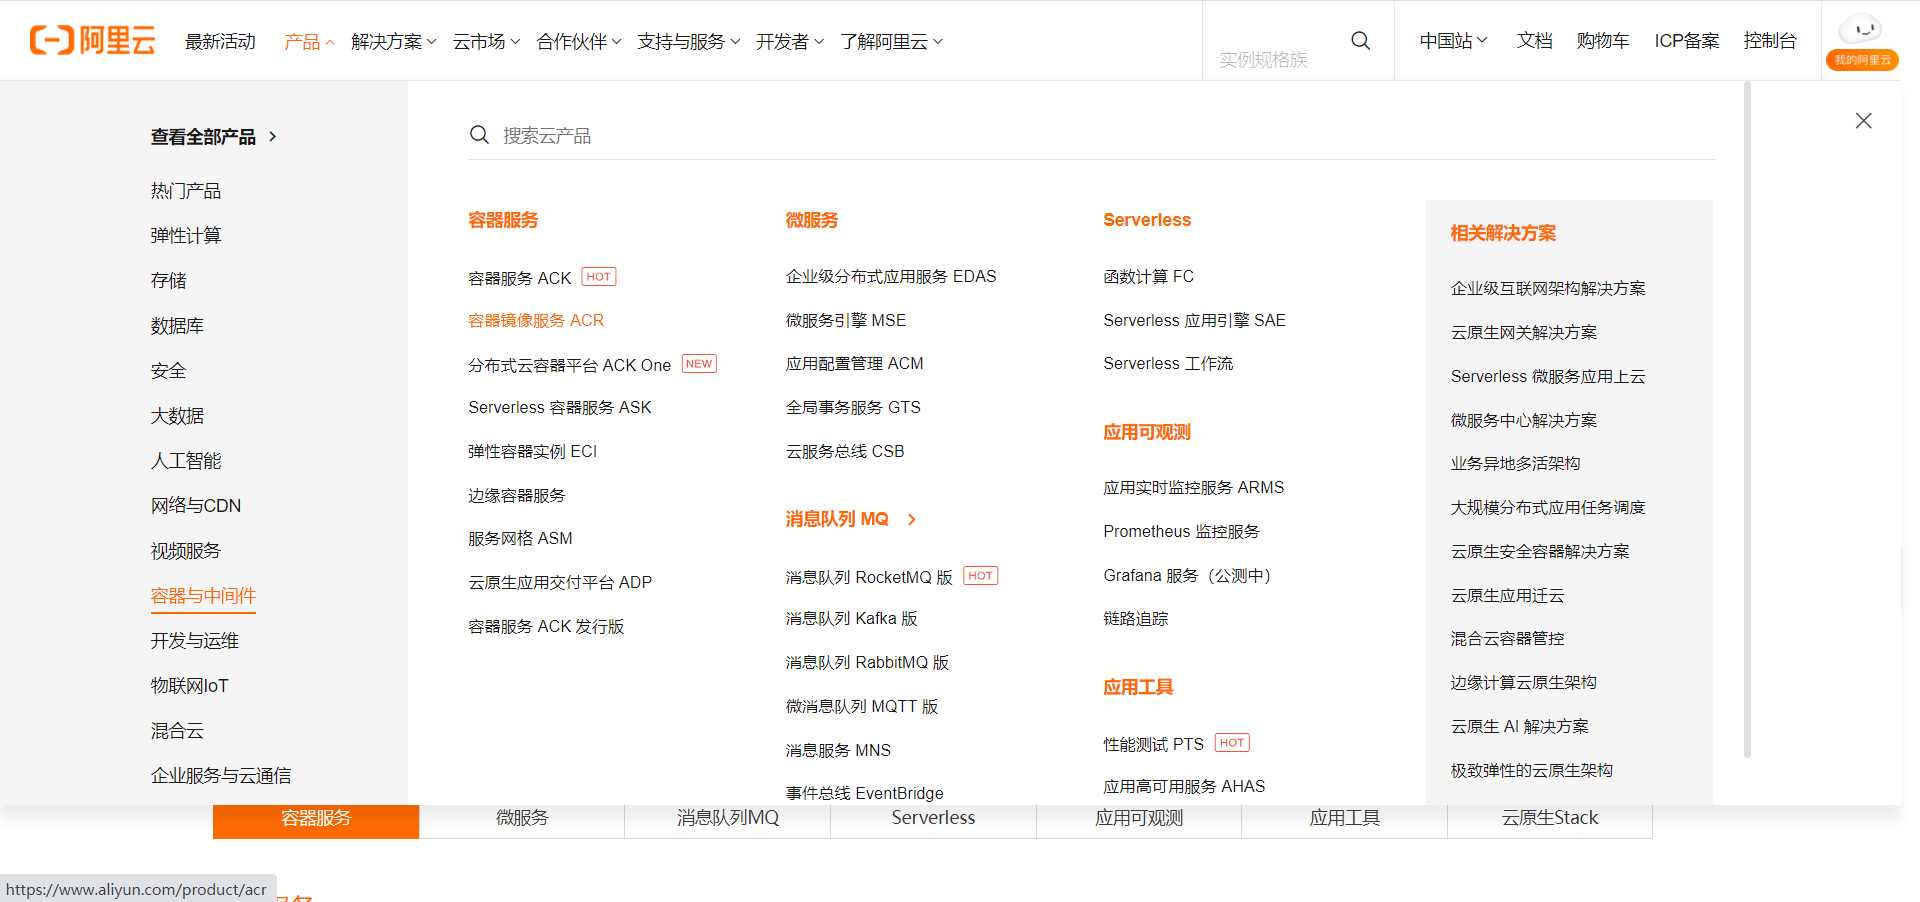Select 企业服务与云通信 category

pos(221,776)
